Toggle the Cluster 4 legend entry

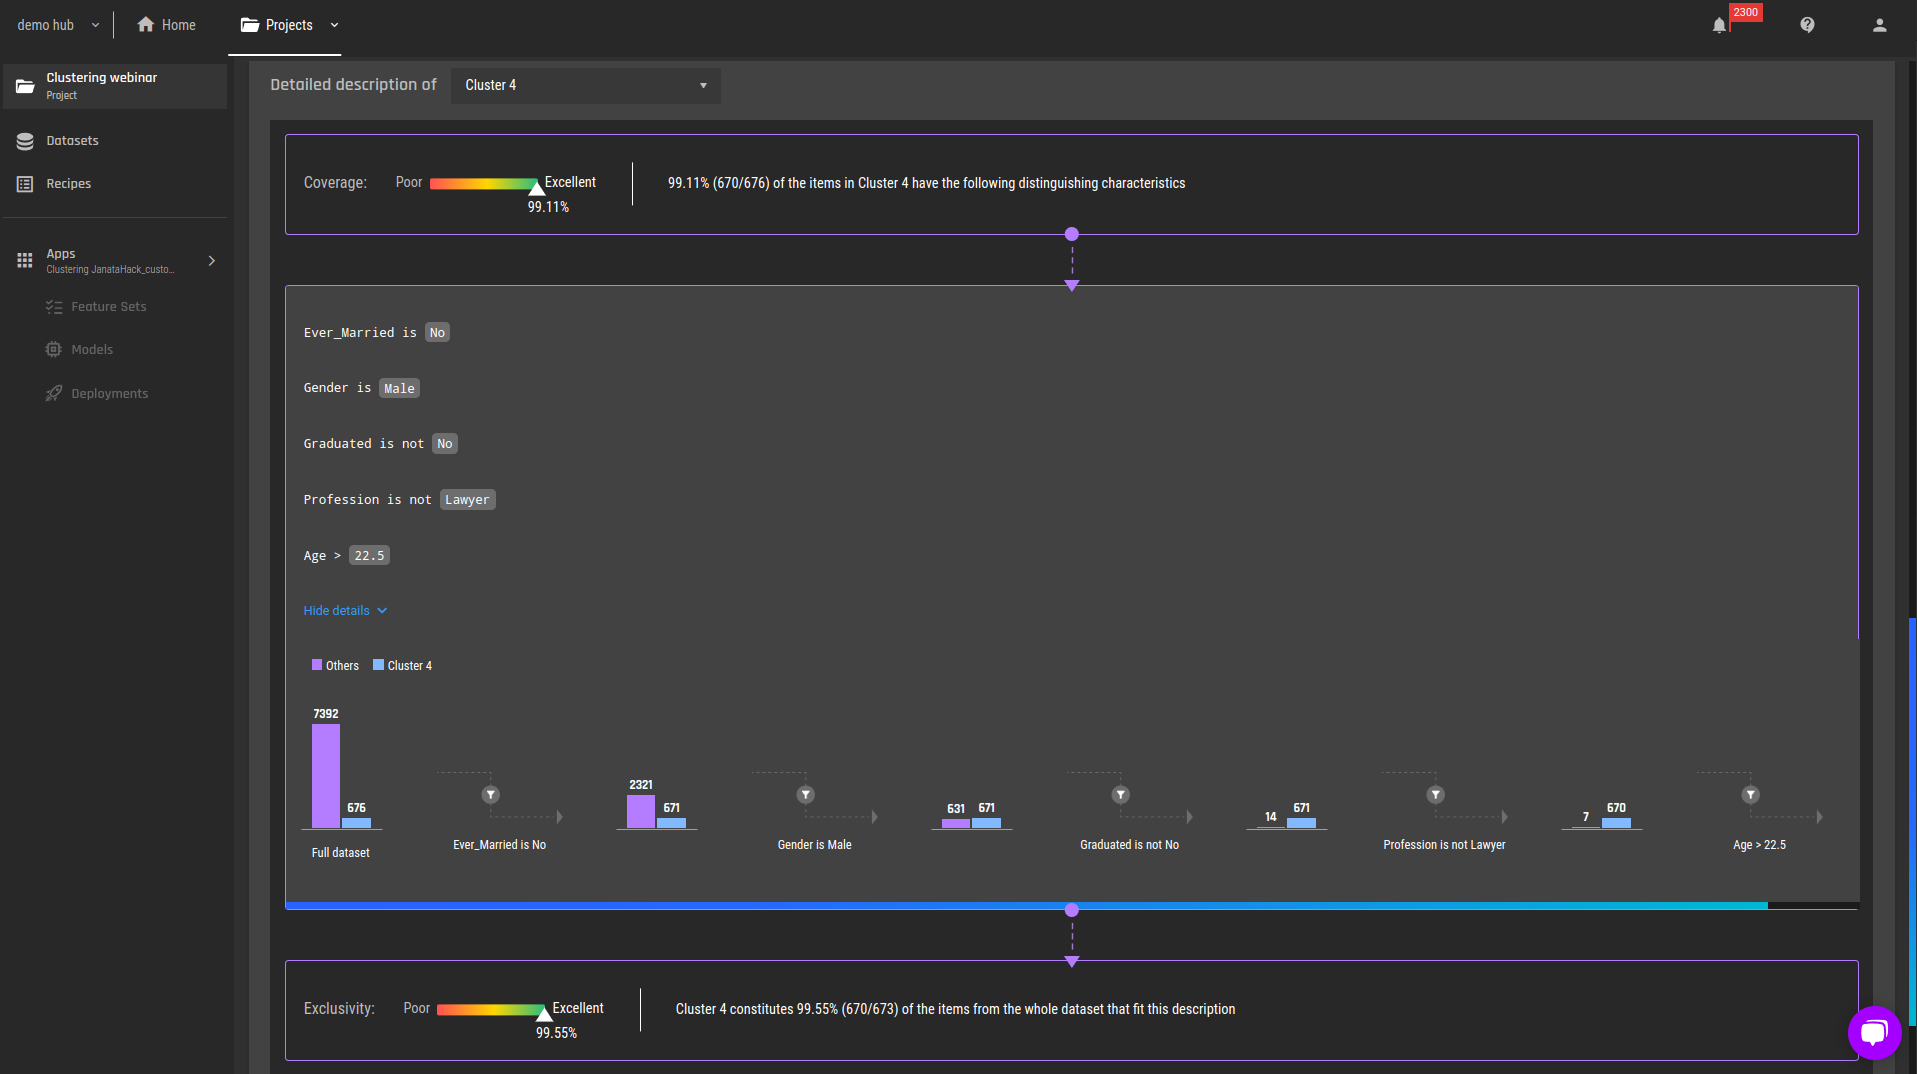[403, 665]
